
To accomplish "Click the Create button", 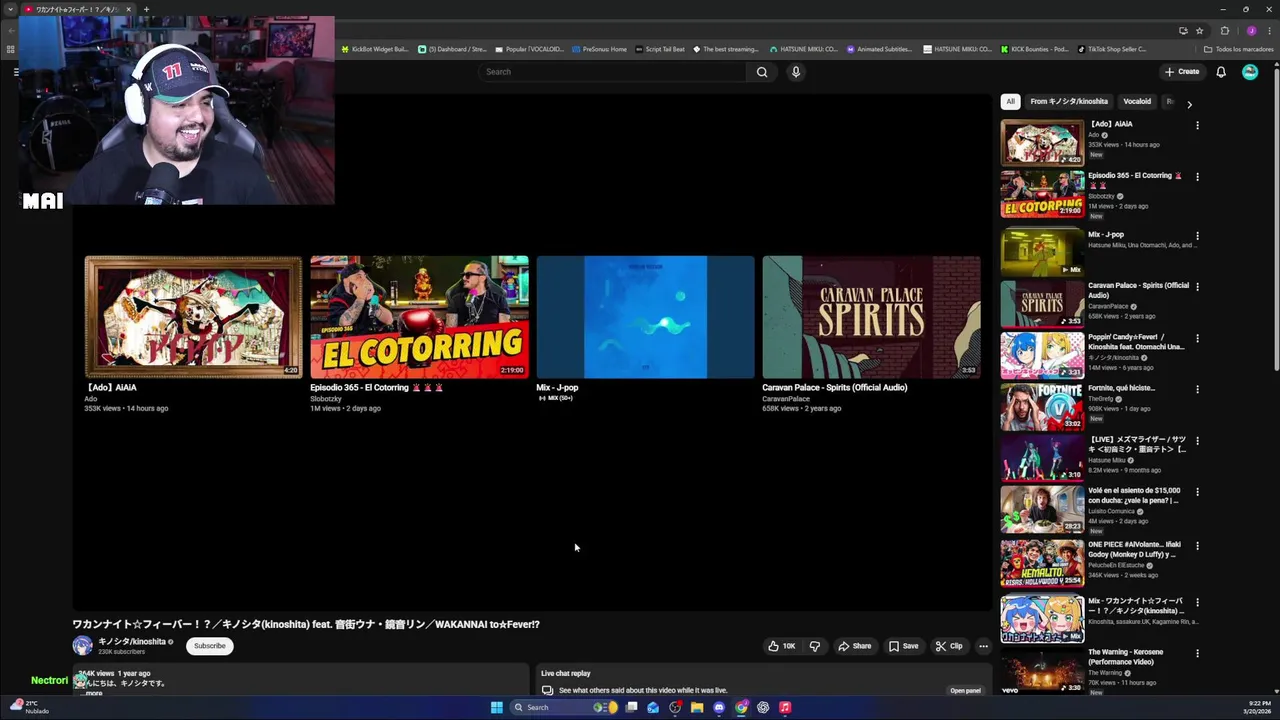I will point(1181,72).
